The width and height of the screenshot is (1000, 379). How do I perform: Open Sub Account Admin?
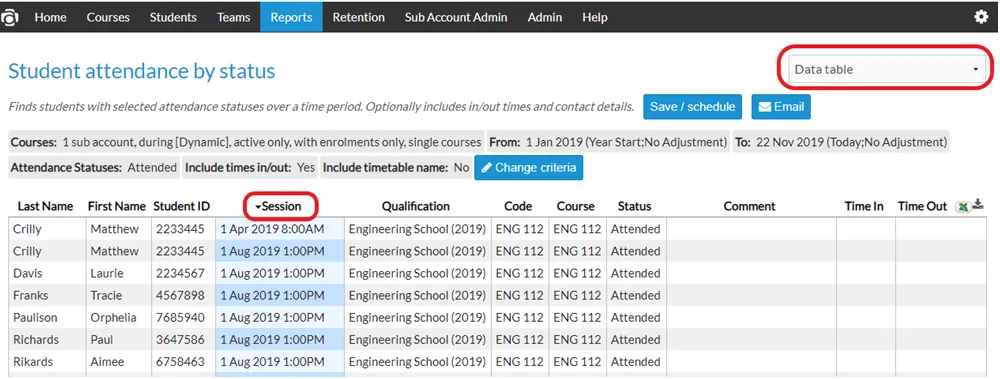pyautogui.click(x=456, y=17)
